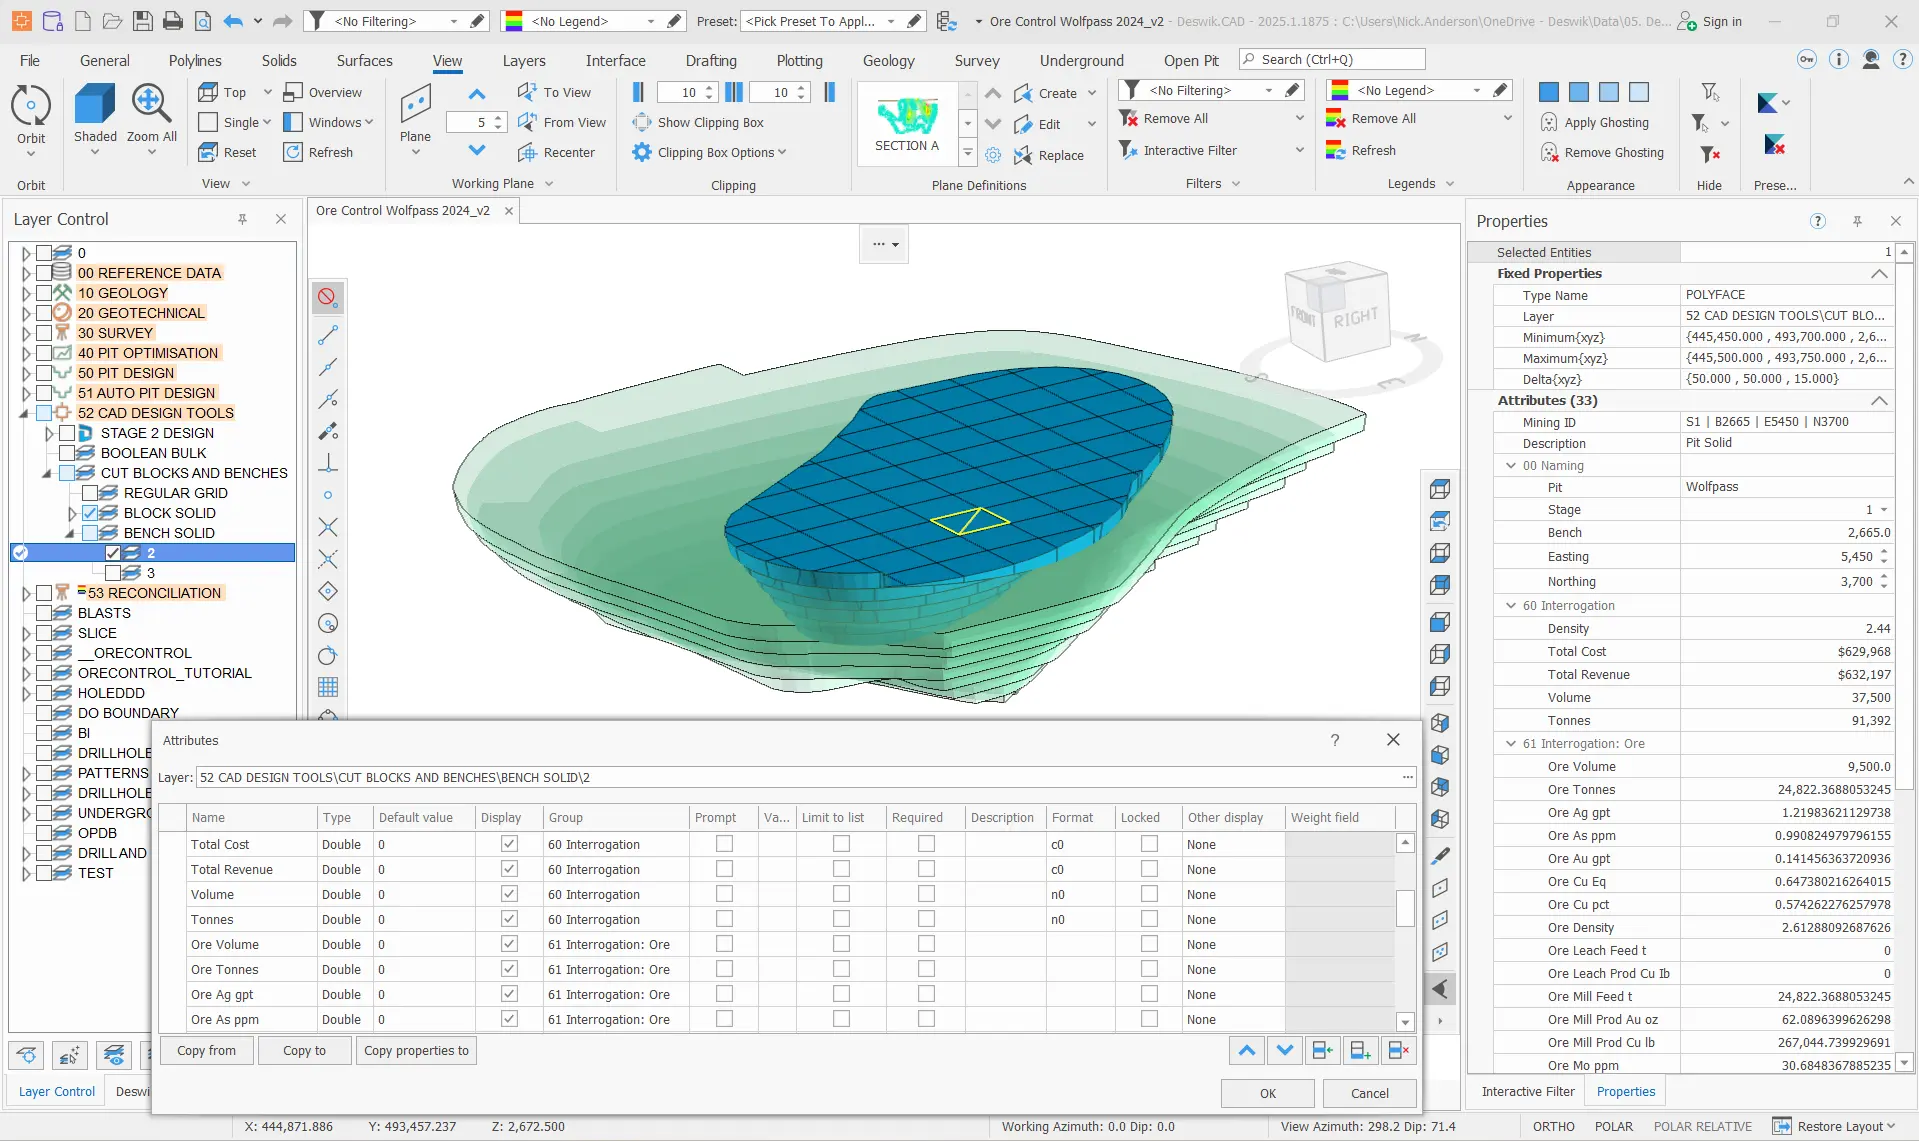Switch to the Interactive Filter tab
Image resolution: width=1919 pixels, height=1141 pixels.
click(x=1527, y=1091)
